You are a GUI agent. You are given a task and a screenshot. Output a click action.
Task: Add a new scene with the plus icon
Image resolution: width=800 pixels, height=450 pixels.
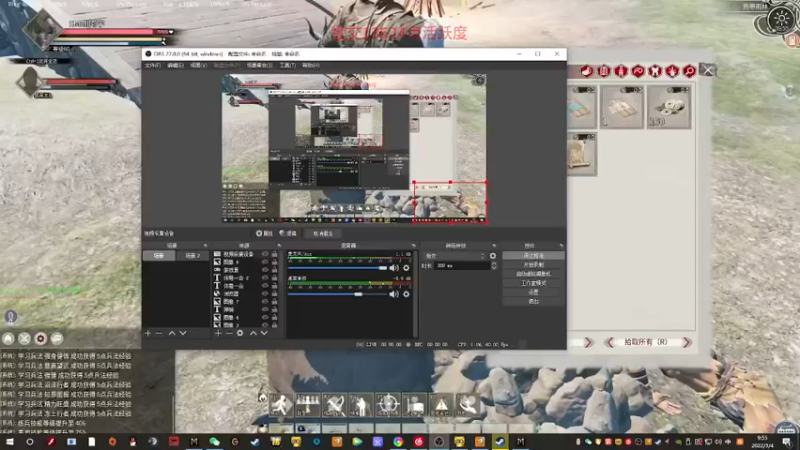tap(148, 333)
